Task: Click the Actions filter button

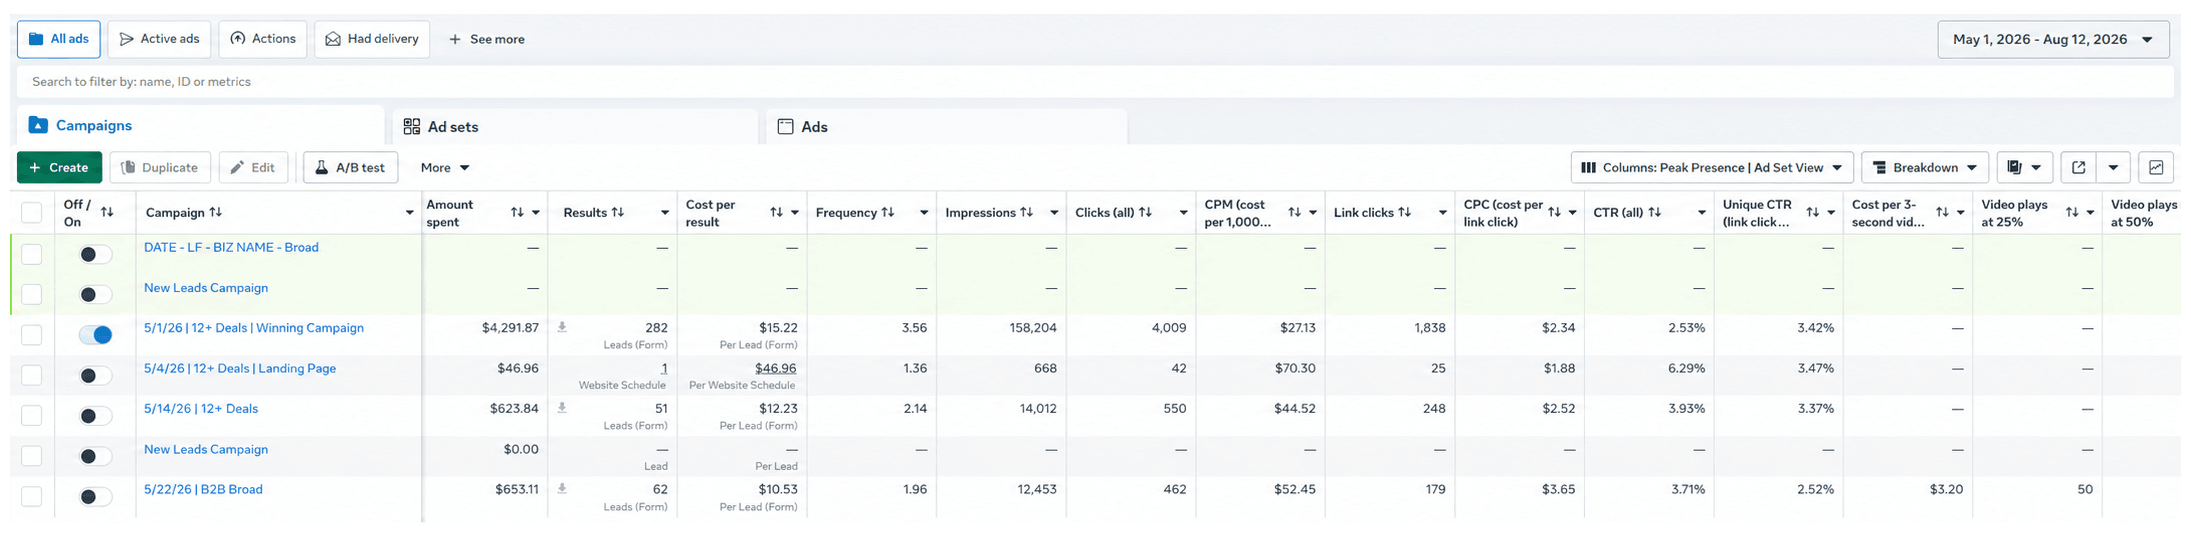Action: [x=263, y=39]
